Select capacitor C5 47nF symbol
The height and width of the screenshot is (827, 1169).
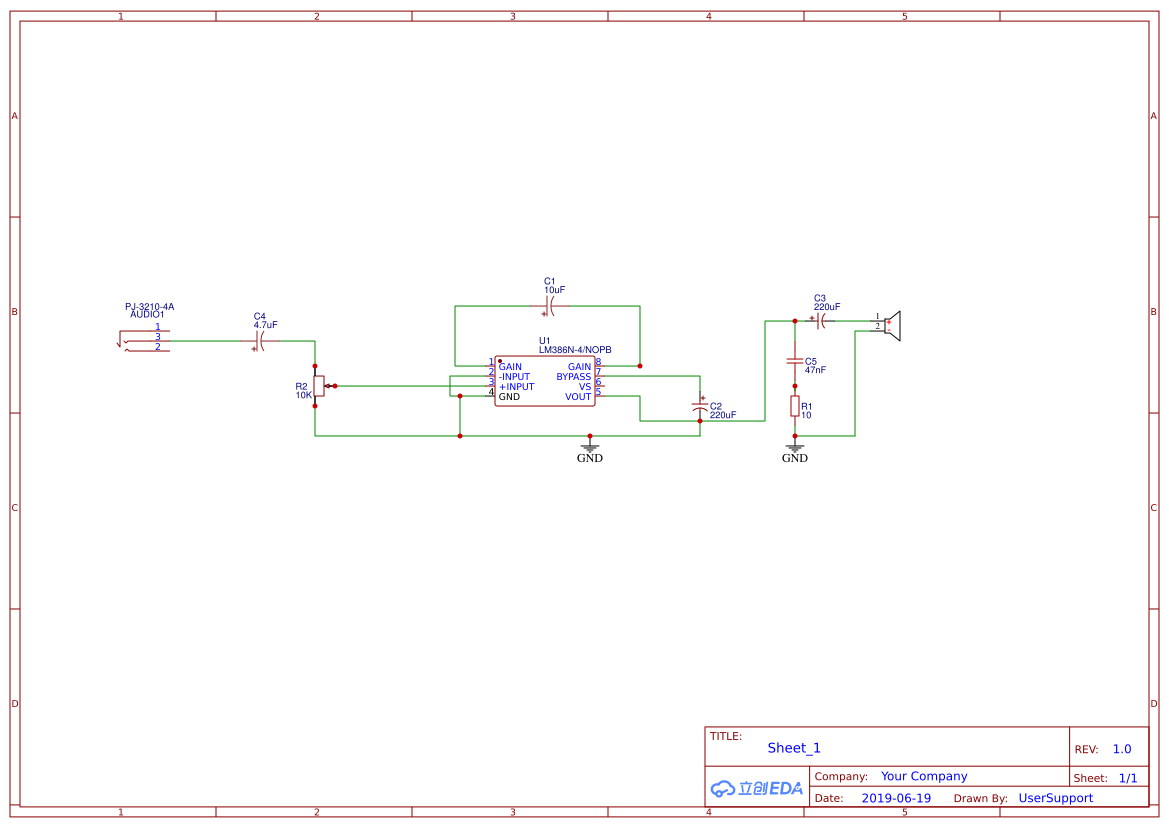795,362
